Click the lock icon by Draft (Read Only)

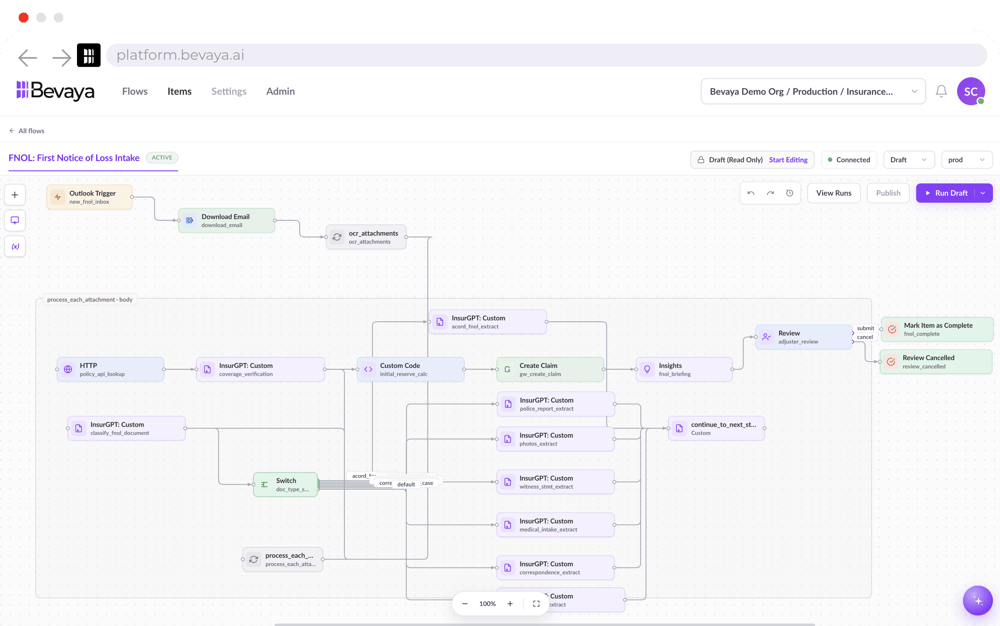pos(701,160)
